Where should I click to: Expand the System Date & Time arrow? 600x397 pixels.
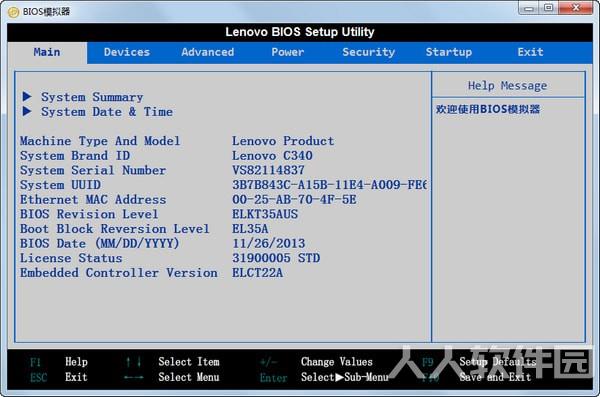point(27,111)
